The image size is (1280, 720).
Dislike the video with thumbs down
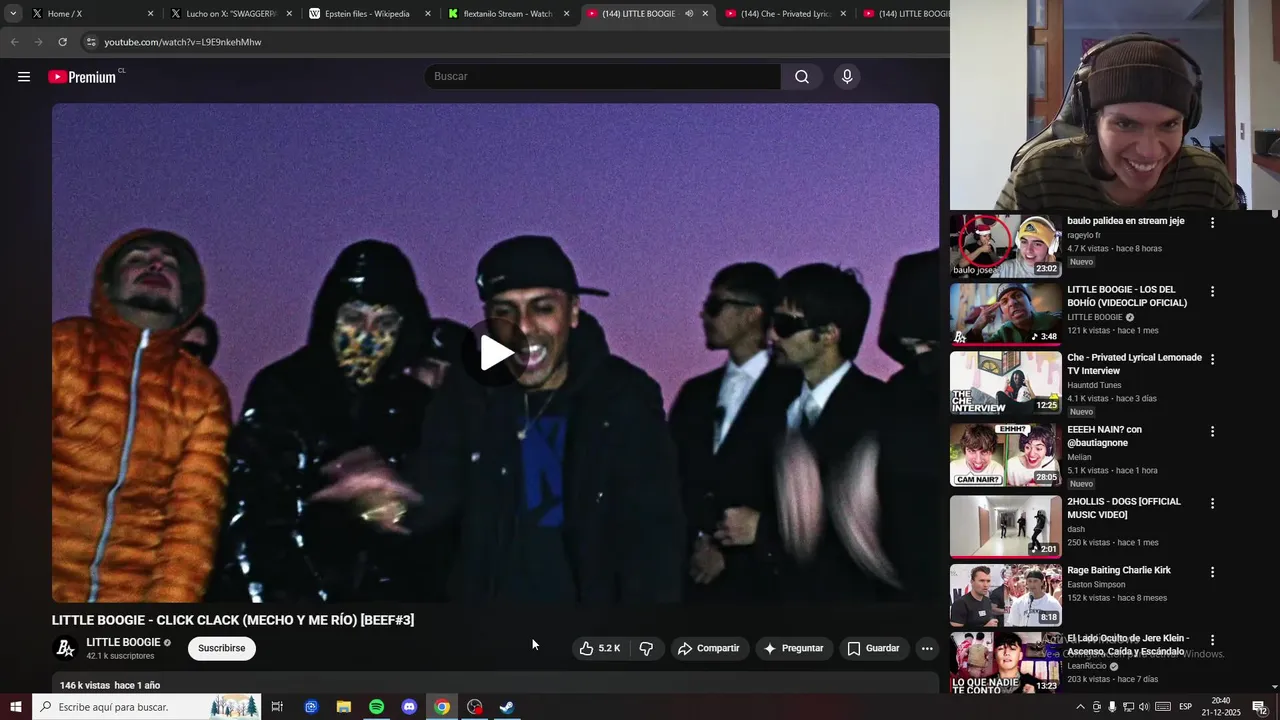(x=646, y=648)
